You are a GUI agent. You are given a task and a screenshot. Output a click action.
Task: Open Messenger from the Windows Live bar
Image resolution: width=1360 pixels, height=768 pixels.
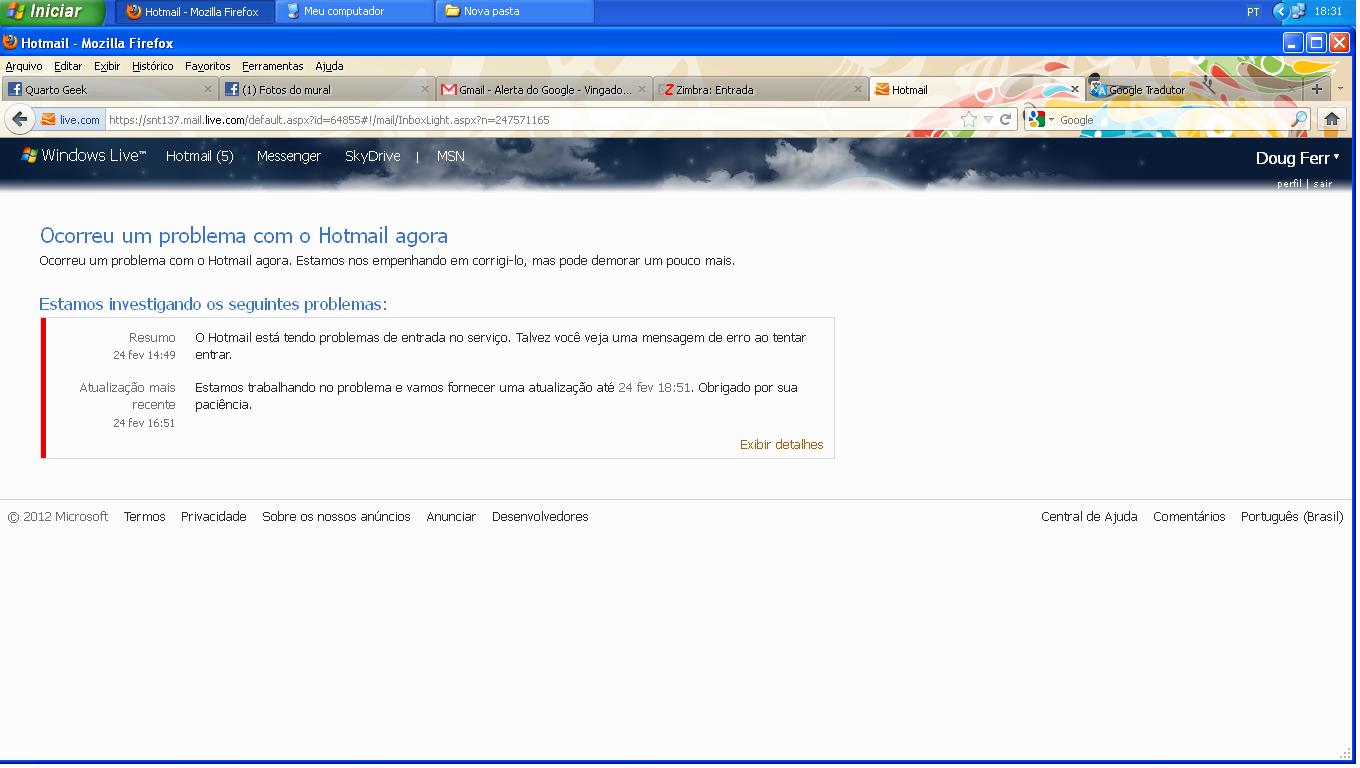pos(289,156)
